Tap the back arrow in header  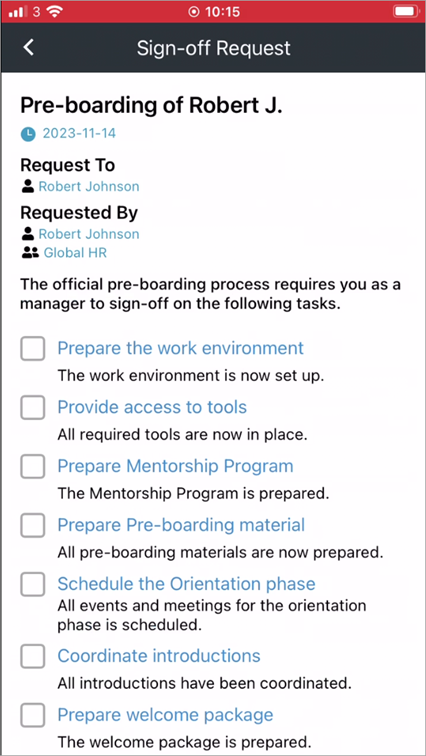(29, 48)
